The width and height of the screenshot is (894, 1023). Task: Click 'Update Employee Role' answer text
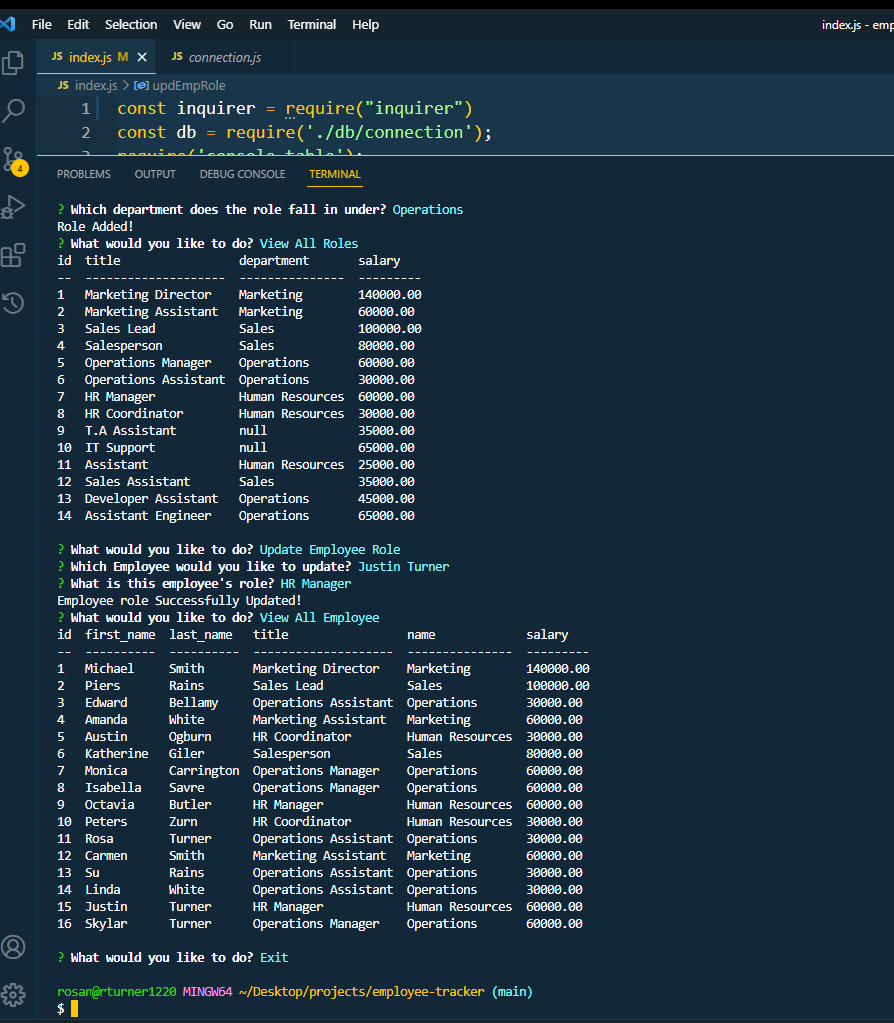[330, 549]
